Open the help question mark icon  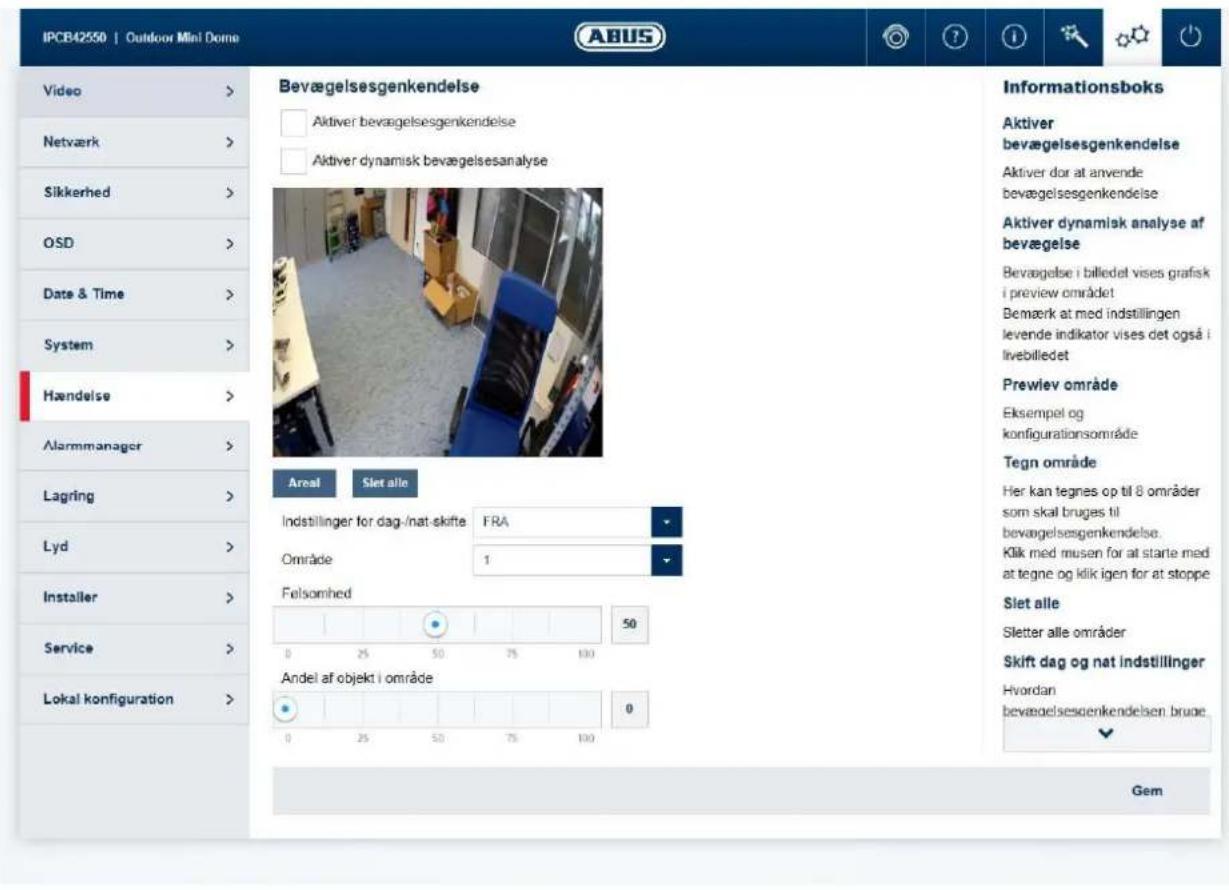tap(953, 39)
